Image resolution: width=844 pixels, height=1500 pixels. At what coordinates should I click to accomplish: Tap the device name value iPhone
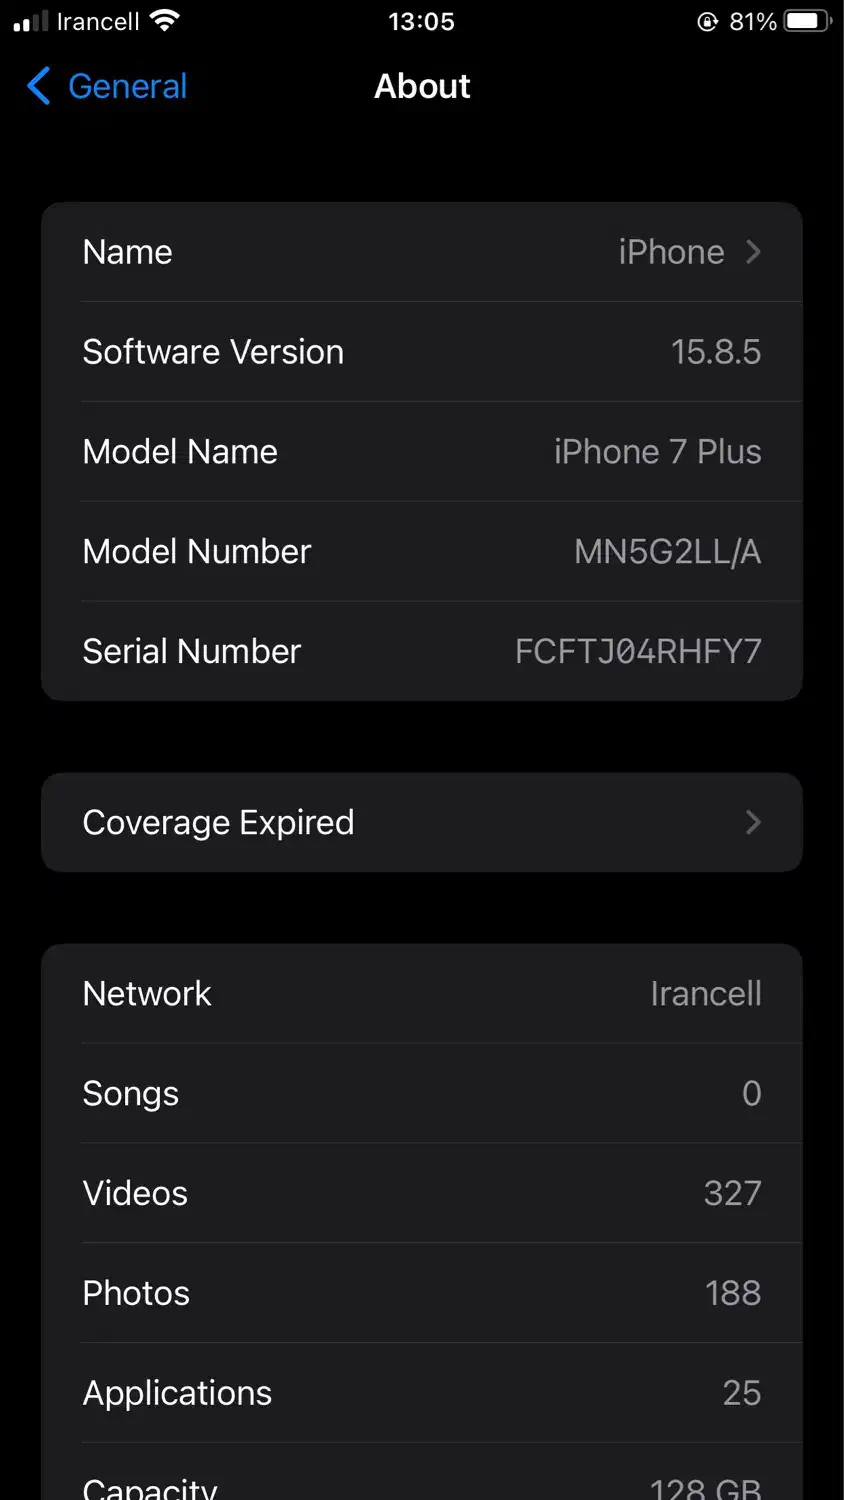pyautogui.click(x=671, y=252)
